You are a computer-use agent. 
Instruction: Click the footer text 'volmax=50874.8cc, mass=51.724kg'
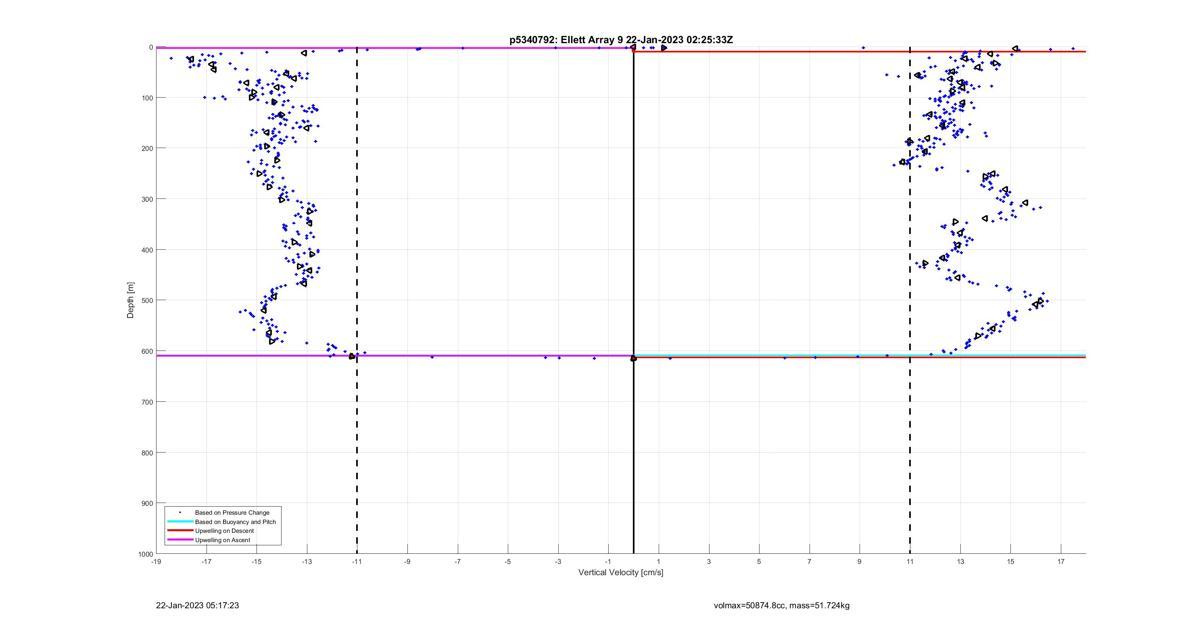[782, 605]
